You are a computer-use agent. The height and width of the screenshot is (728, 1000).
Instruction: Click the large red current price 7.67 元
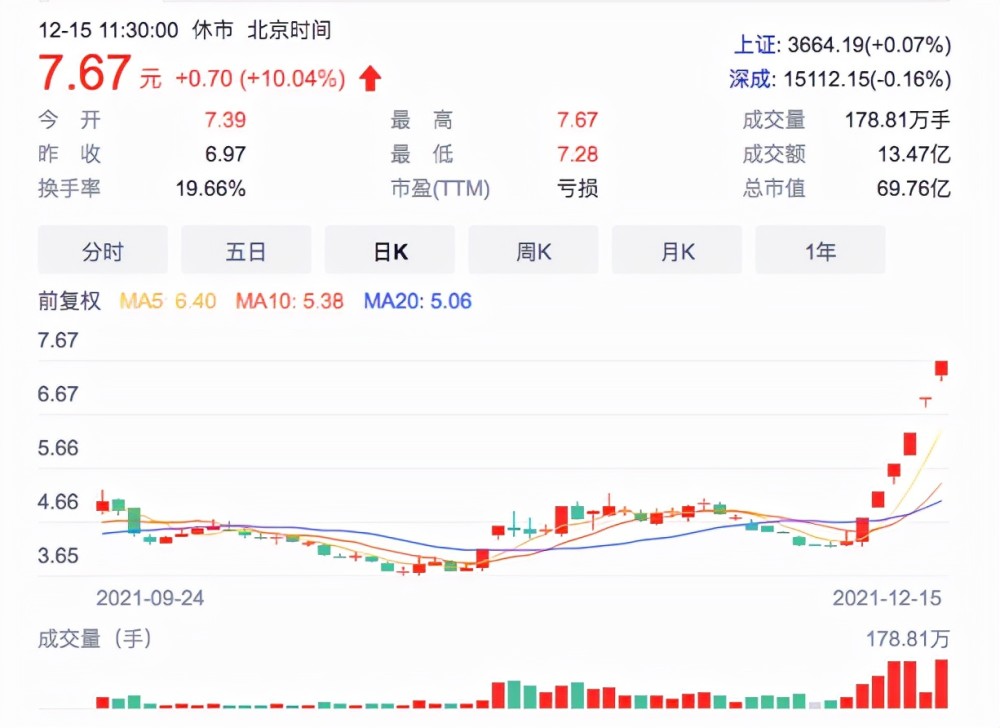pyautogui.click(x=100, y=73)
